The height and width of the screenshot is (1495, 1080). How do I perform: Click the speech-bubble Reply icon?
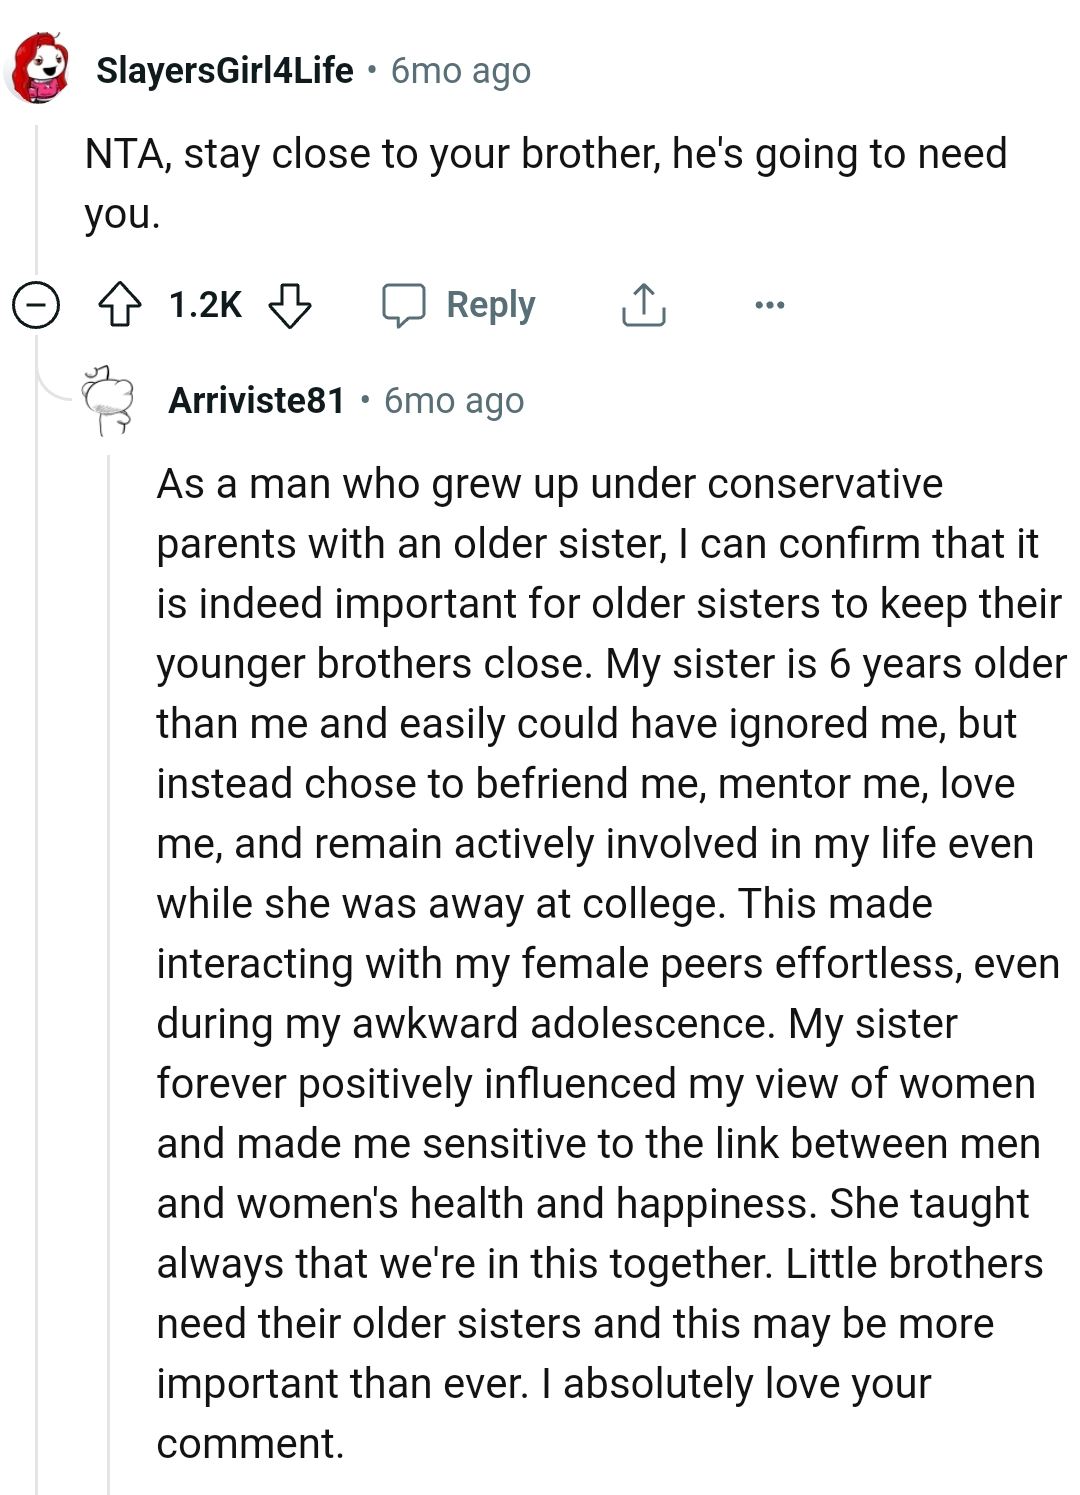click(406, 305)
